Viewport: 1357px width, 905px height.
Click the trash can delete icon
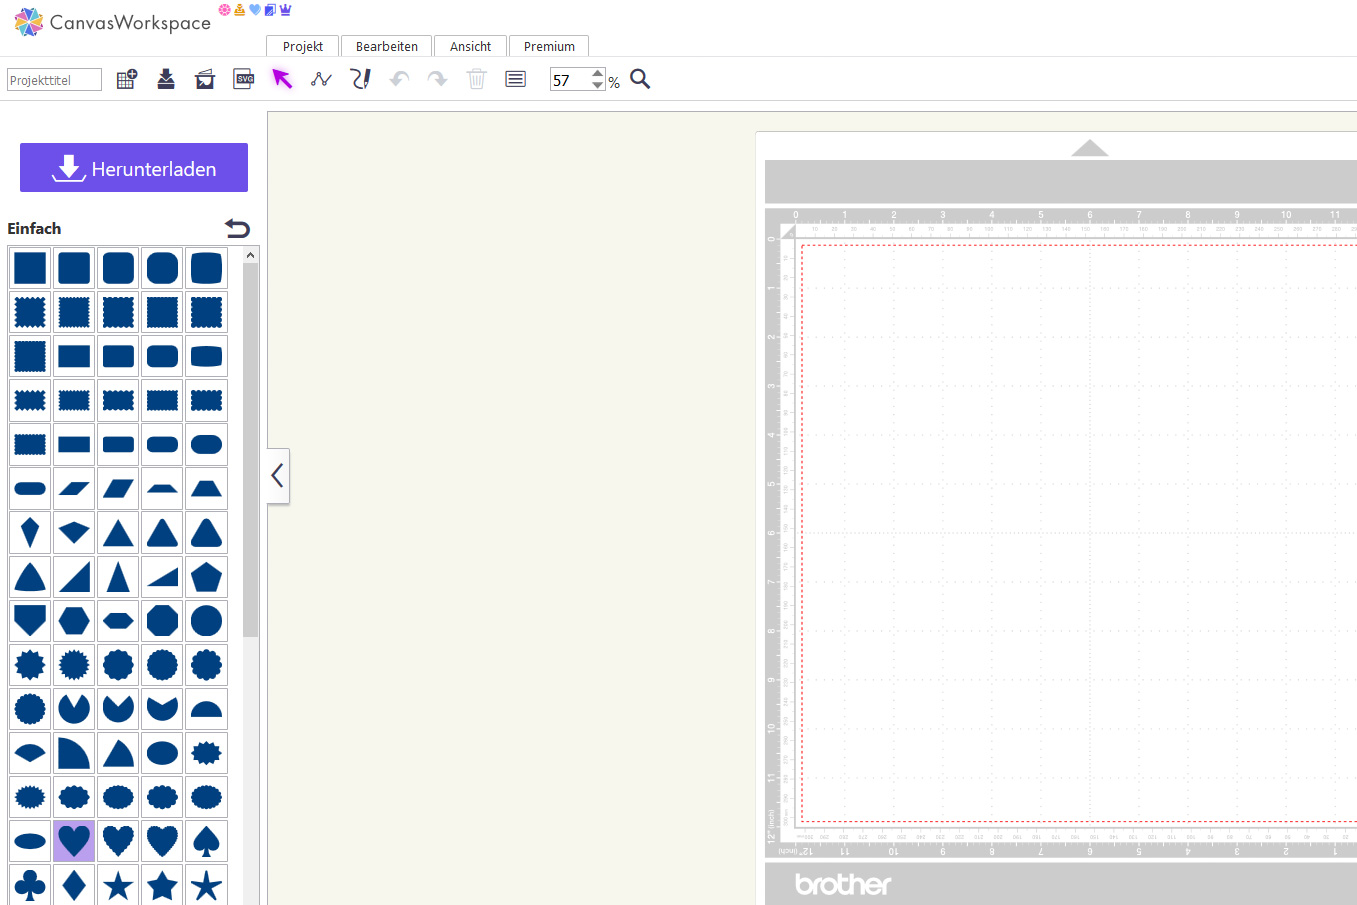(476, 80)
